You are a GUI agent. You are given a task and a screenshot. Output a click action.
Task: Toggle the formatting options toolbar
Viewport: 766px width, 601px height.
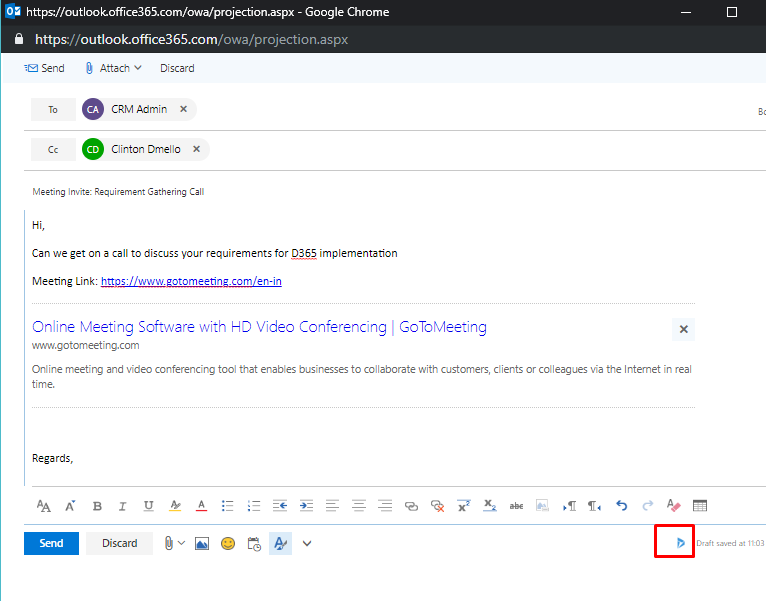tap(280, 543)
